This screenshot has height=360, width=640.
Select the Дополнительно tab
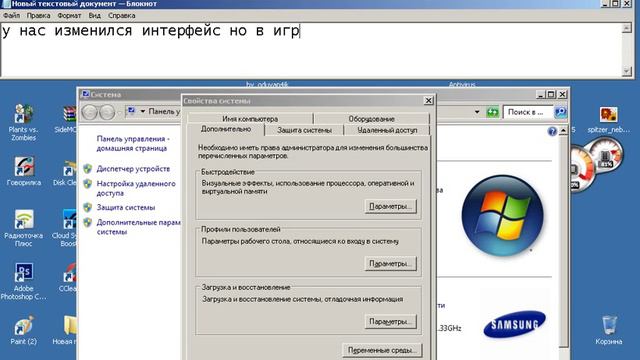click(x=226, y=129)
